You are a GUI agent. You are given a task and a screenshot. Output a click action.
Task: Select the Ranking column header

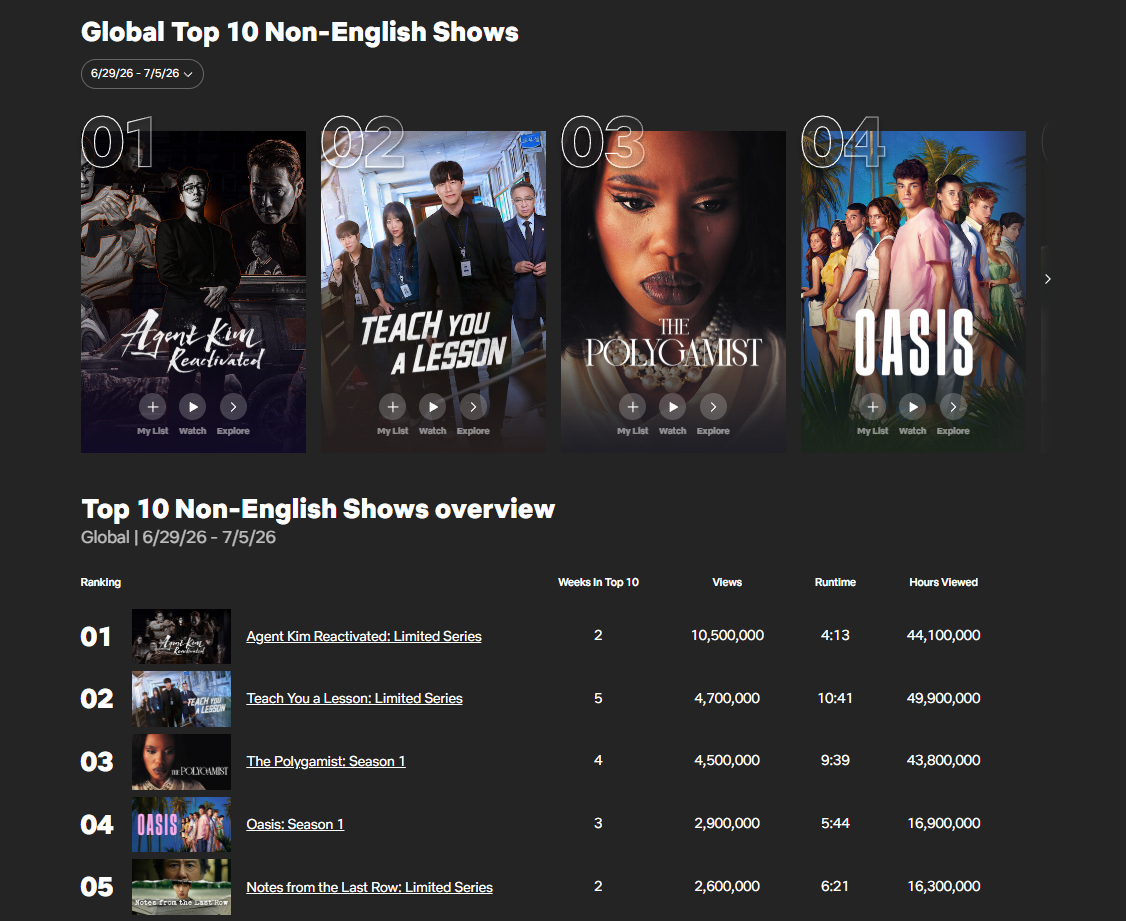coord(101,582)
